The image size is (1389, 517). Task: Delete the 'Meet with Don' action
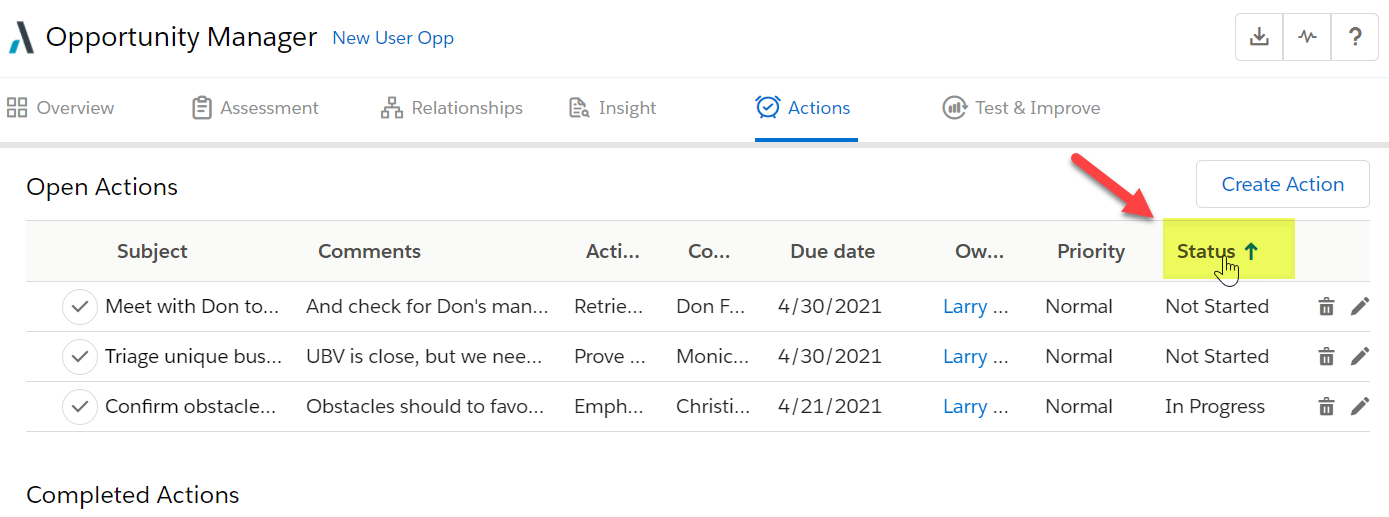tap(1326, 307)
